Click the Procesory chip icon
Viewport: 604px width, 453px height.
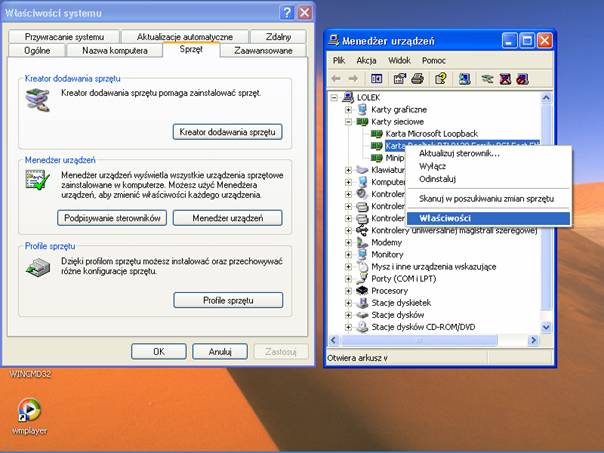362,290
